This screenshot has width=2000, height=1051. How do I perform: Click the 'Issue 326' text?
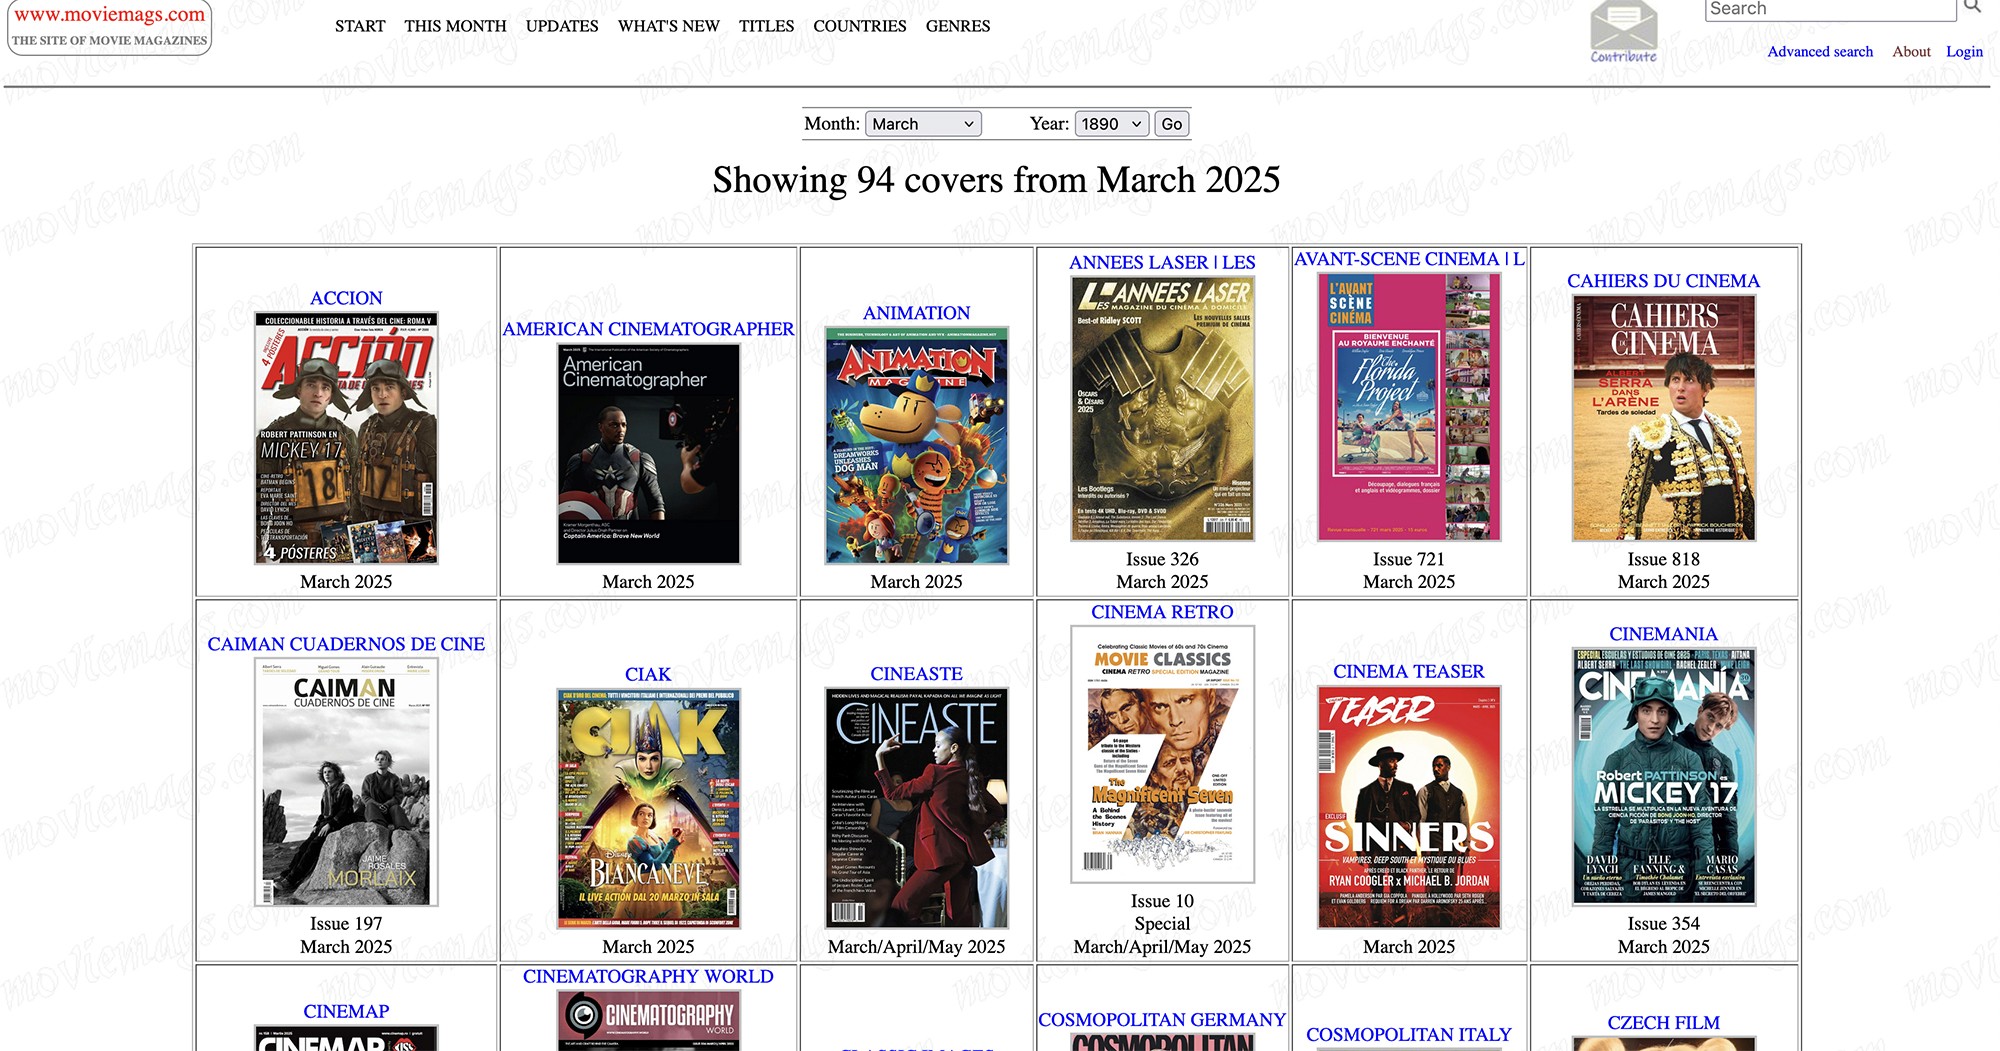click(x=1162, y=559)
